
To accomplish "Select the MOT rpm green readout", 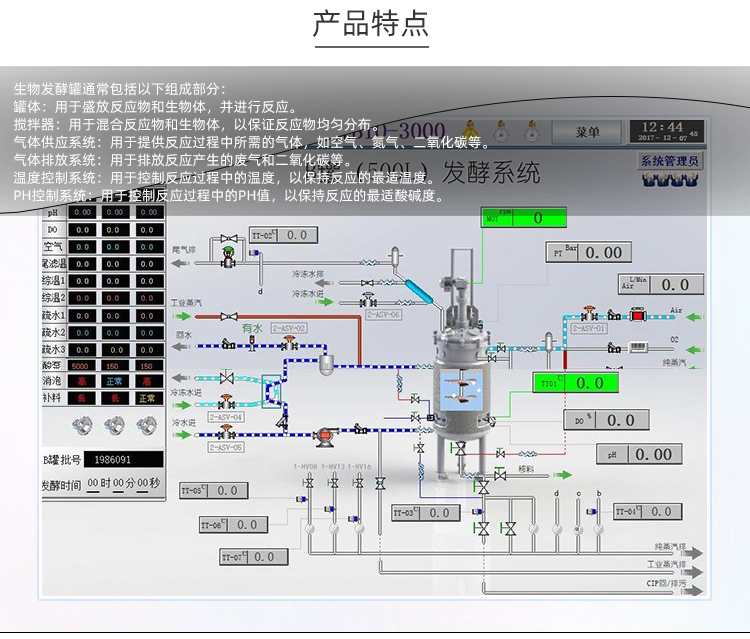I will 523,218.
